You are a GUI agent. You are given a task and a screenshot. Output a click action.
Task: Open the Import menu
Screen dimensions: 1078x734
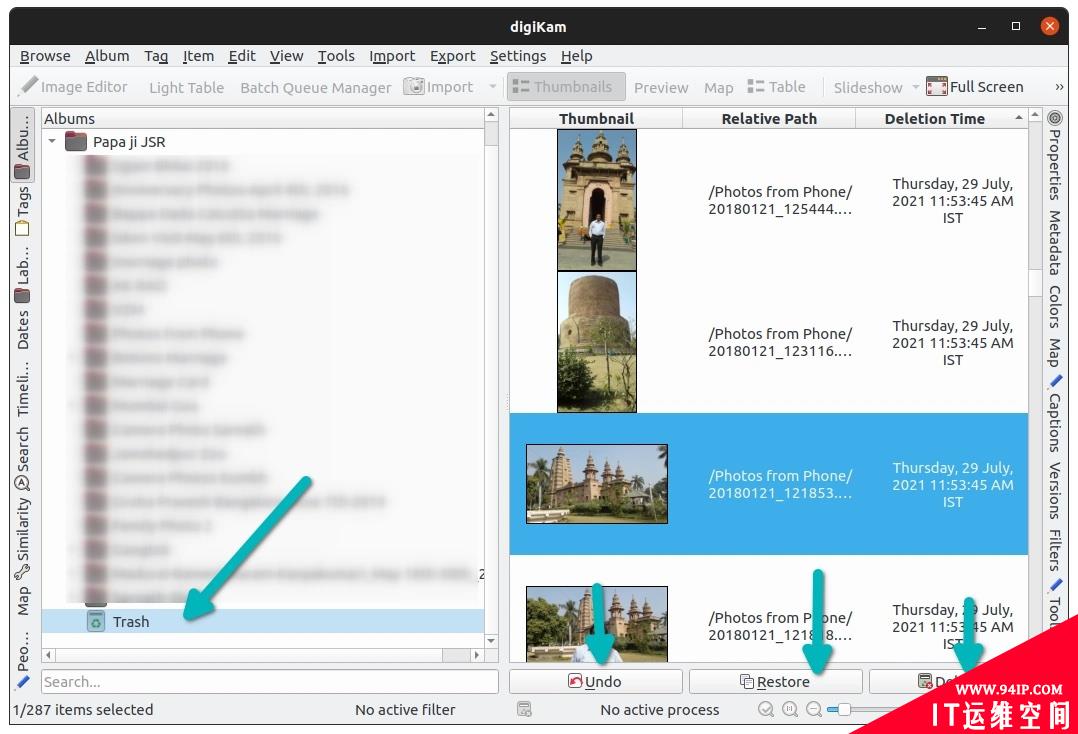click(392, 56)
